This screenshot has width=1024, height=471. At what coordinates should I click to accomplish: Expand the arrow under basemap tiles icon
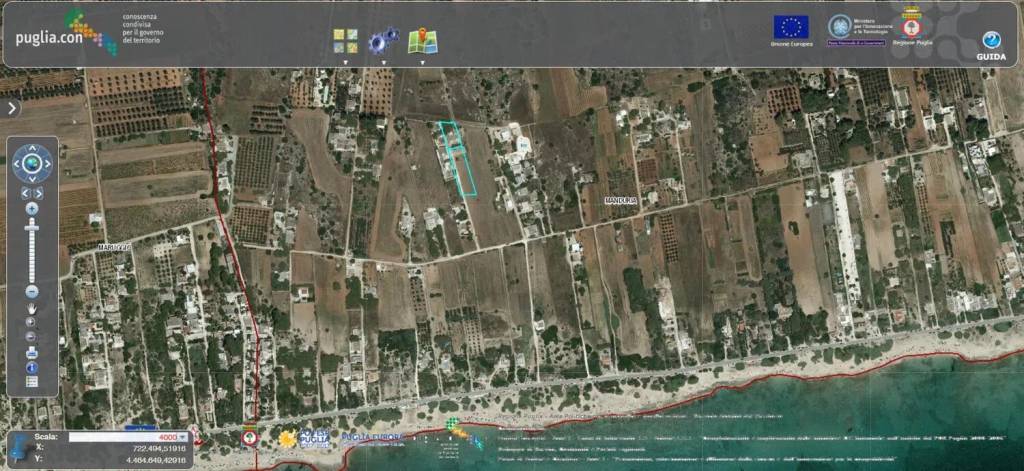[345, 62]
